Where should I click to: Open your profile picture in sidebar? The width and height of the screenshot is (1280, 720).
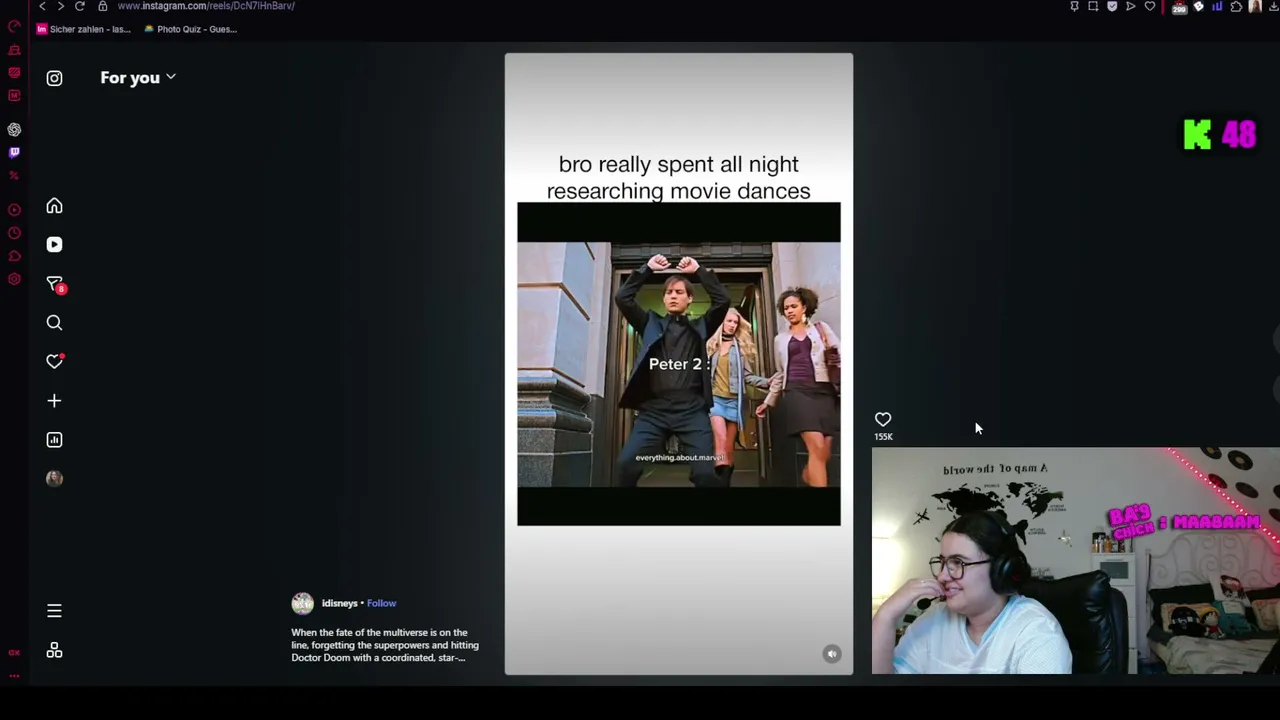pos(54,478)
